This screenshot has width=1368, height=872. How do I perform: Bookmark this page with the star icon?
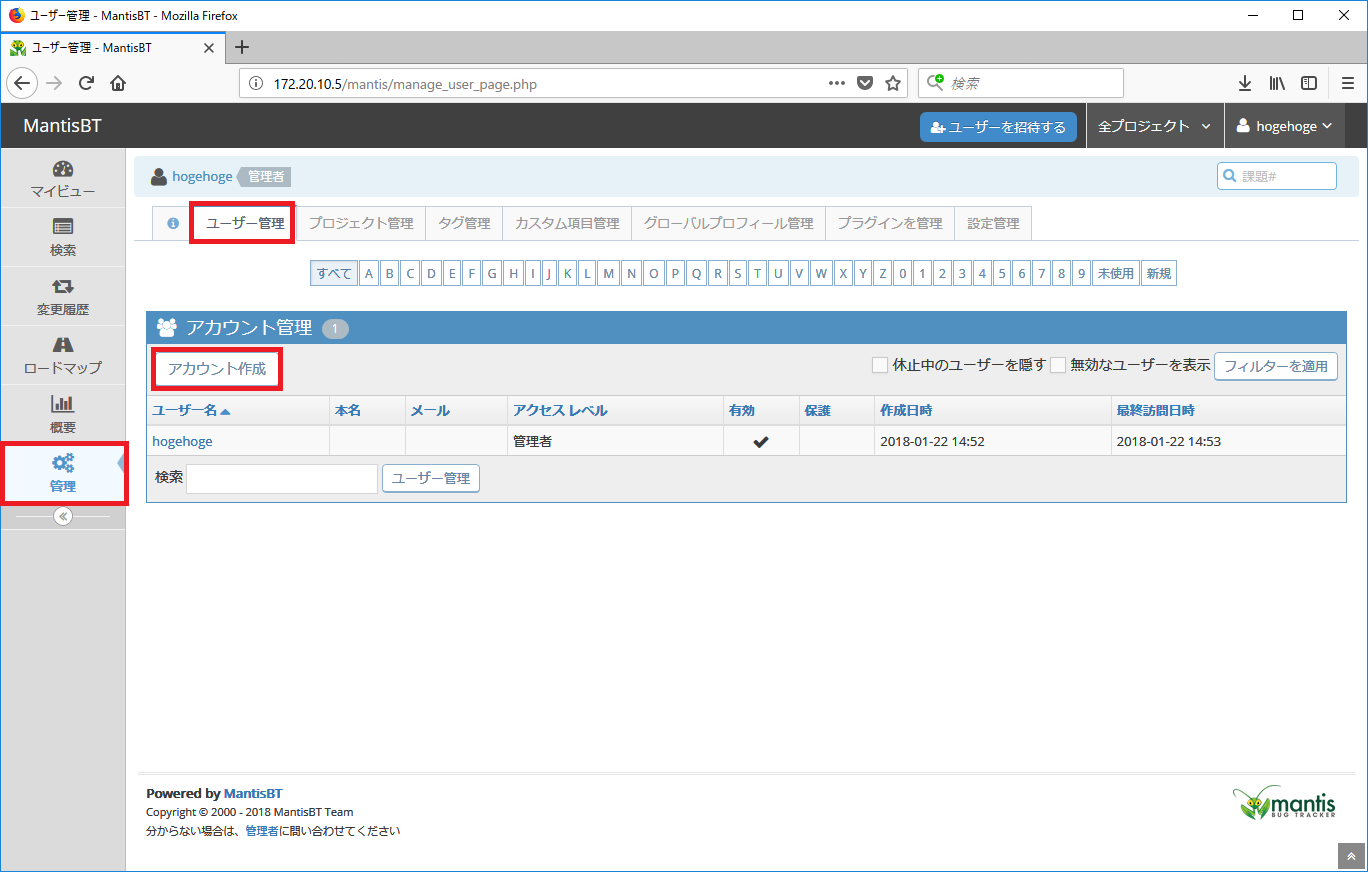[x=893, y=83]
